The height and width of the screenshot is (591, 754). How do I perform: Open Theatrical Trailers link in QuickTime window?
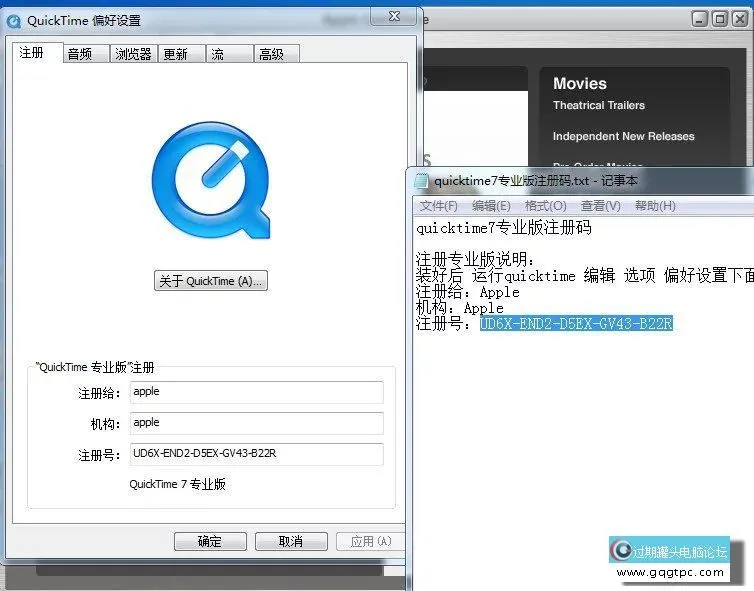[x=599, y=105]
